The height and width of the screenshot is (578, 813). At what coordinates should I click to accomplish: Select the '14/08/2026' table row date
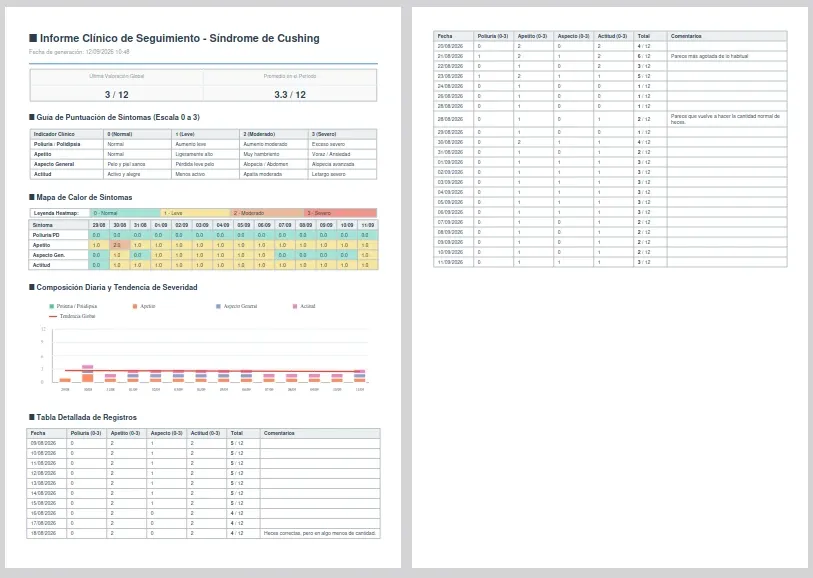pyautogui.click(x=44, y=494)
